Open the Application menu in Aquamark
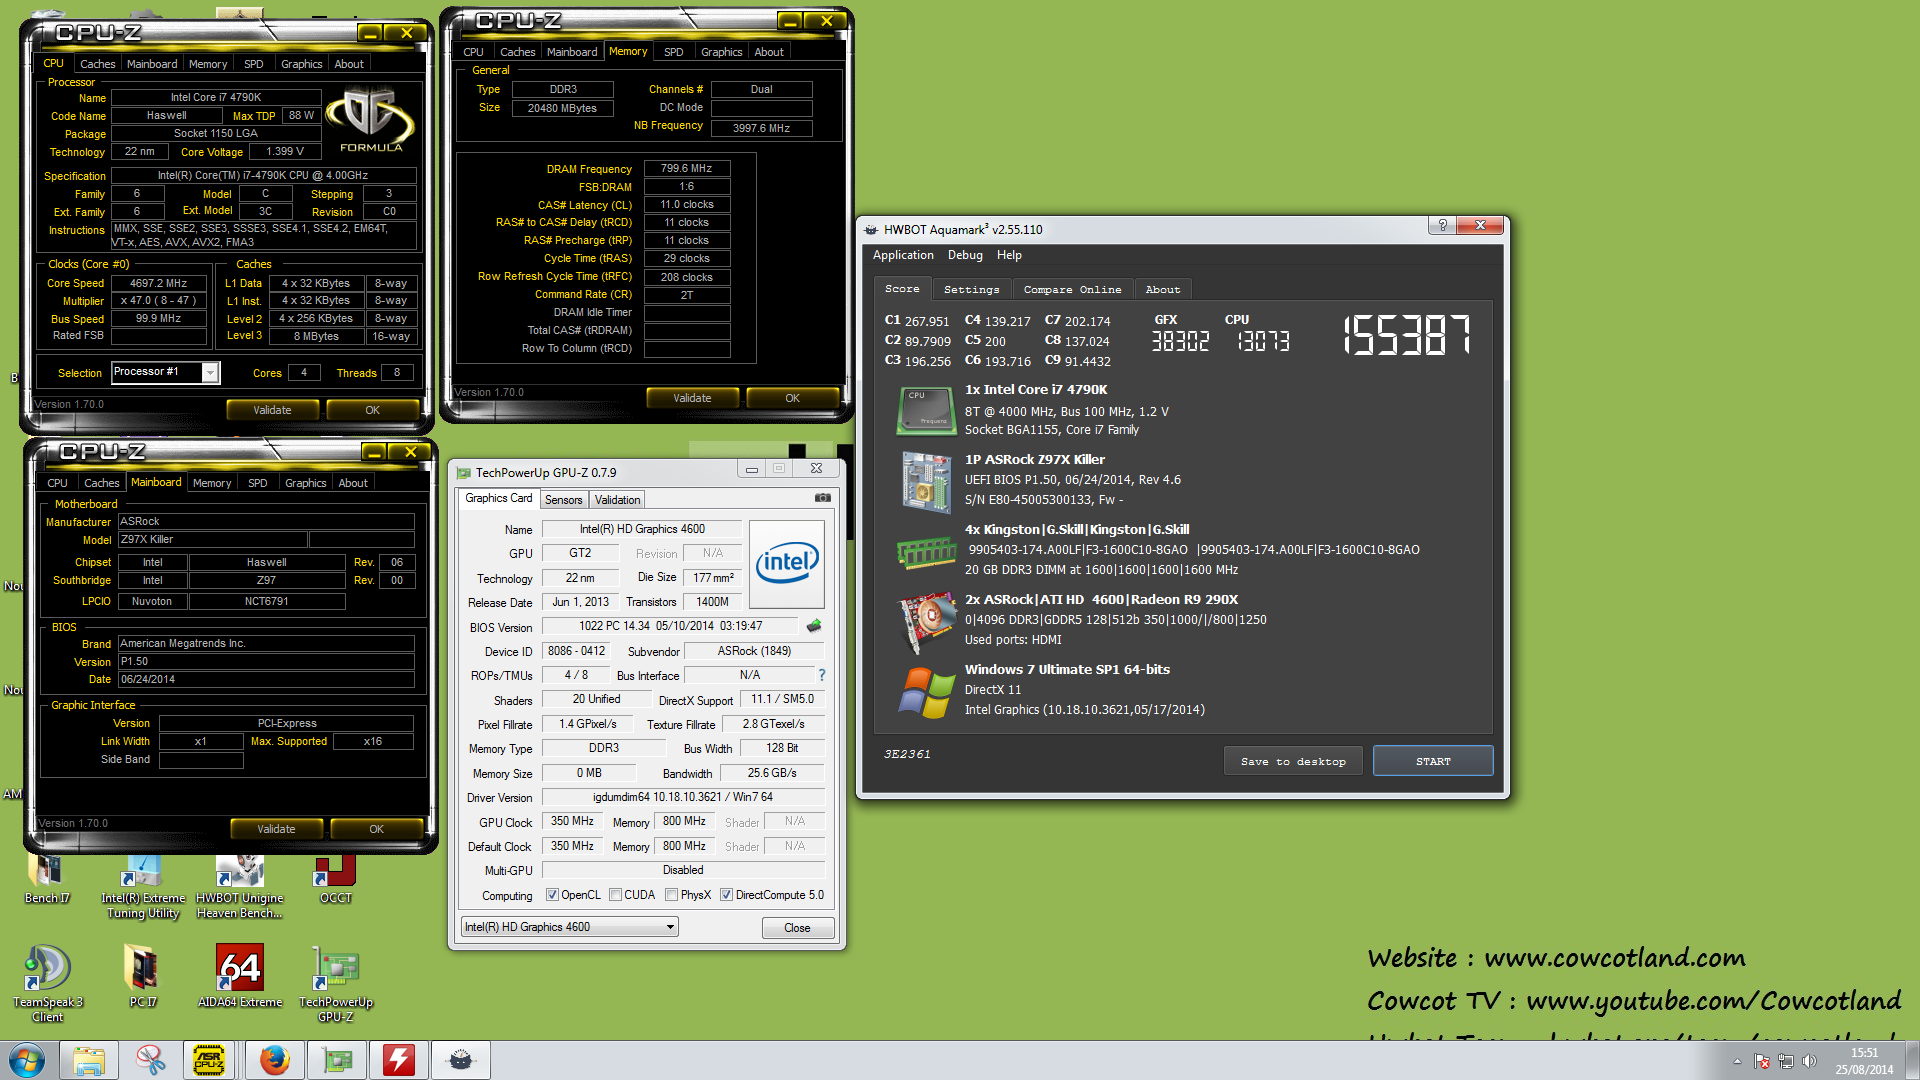The image size is (1920, 1080). (x=903, y=255)
